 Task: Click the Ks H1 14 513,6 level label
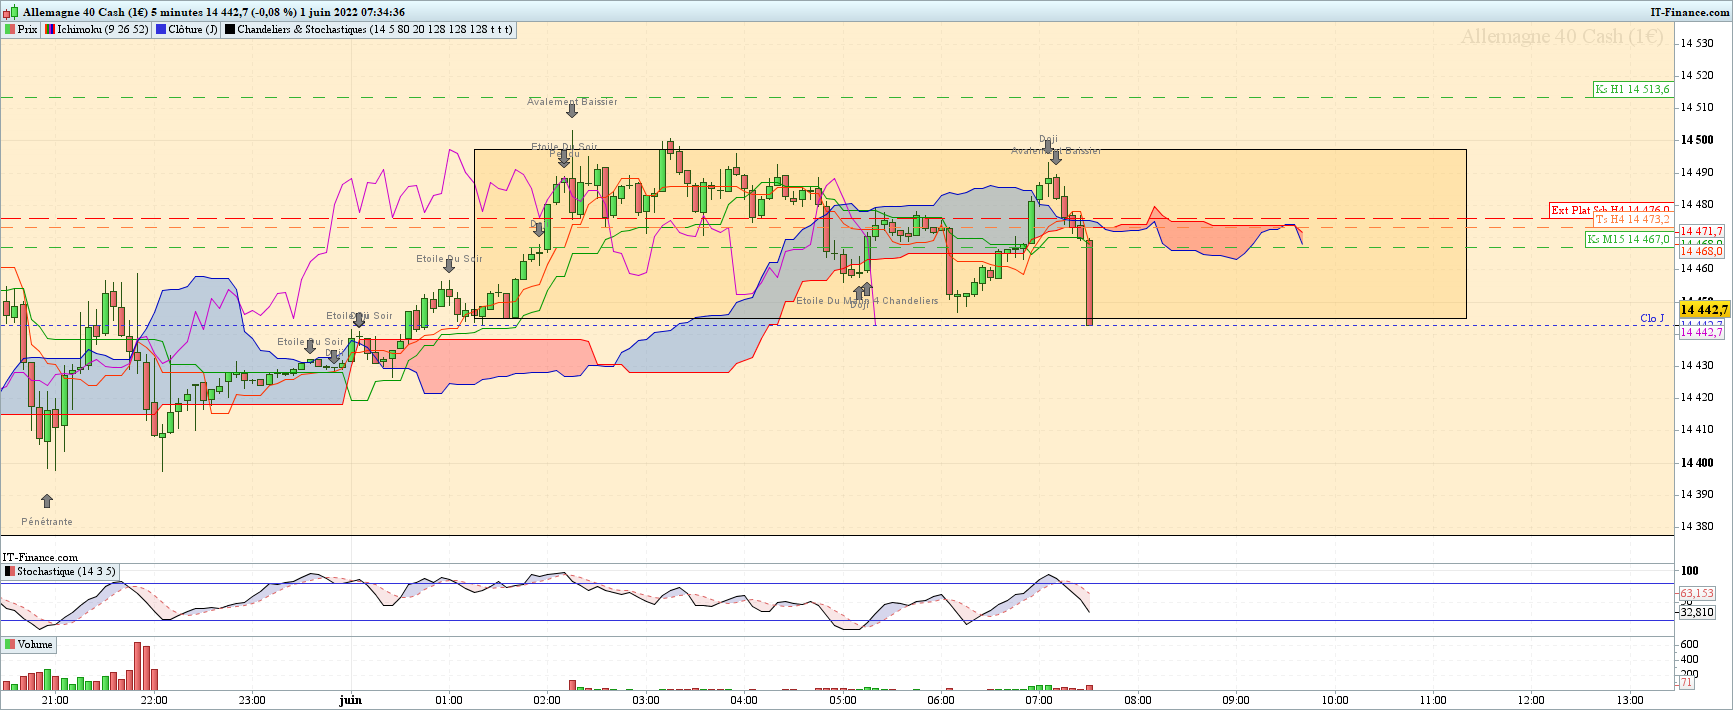pyautogui.click(x=1633, y=89)
